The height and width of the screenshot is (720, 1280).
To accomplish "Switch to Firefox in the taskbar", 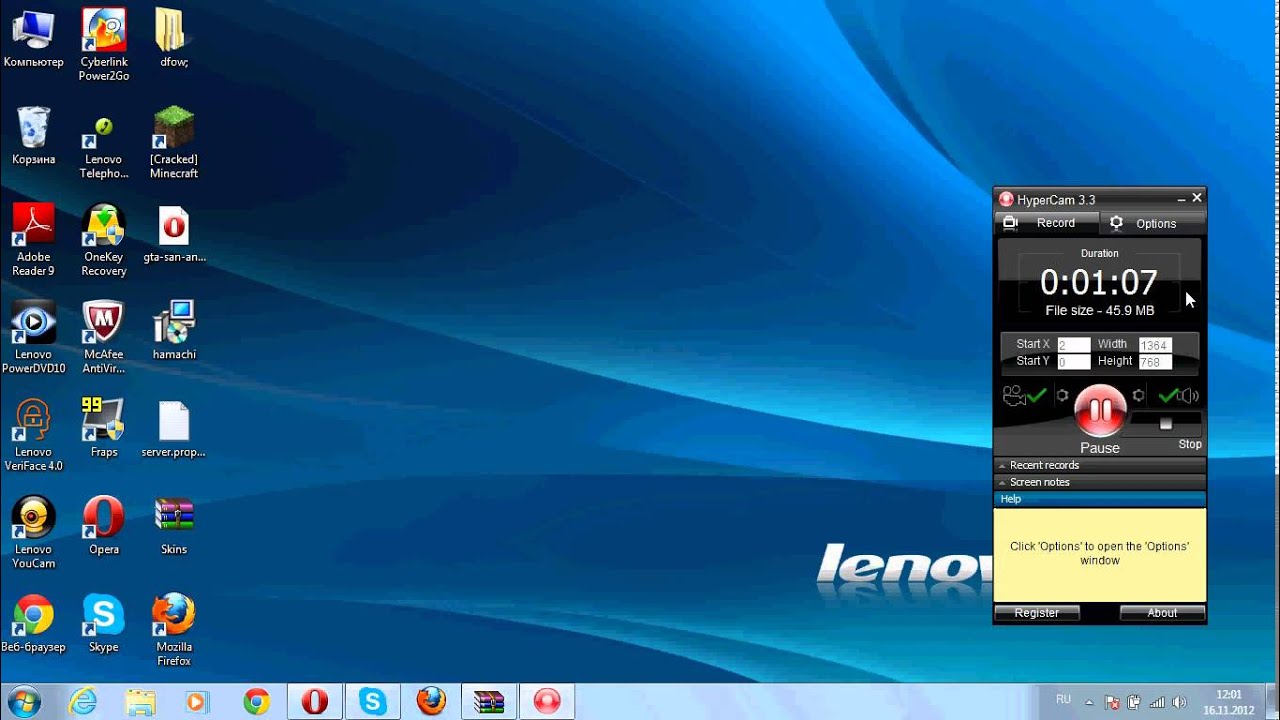I will (431, 702).
